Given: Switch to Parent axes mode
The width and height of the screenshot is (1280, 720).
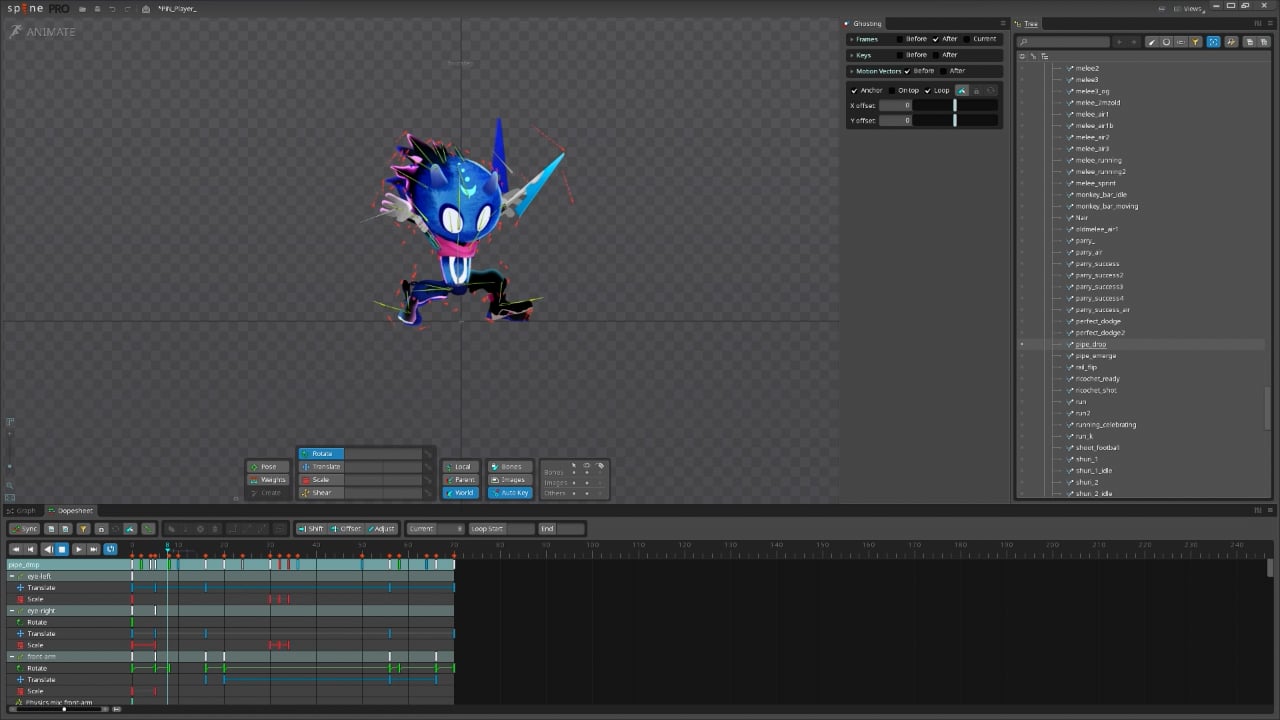Looking at the screenshot, I should click(x=461, y=480).
